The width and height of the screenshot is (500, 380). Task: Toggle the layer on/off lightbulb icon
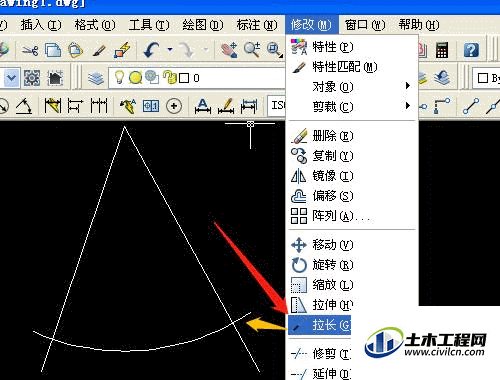tap(119, 77)
